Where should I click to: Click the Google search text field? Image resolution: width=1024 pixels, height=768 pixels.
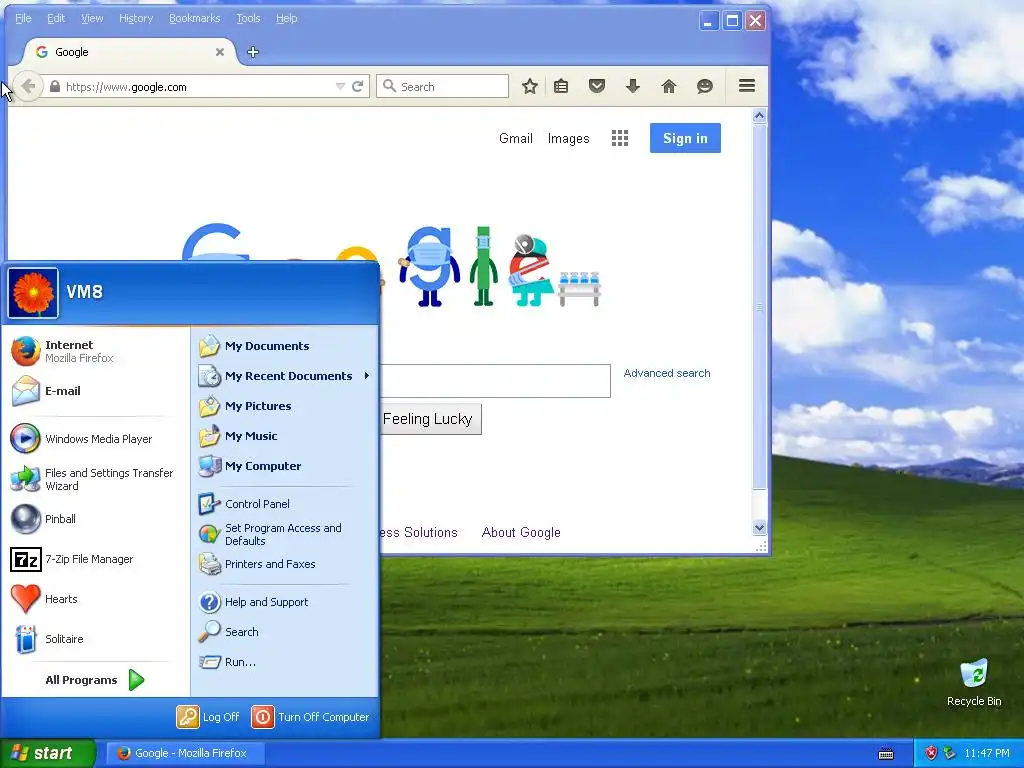click(494, 381)
